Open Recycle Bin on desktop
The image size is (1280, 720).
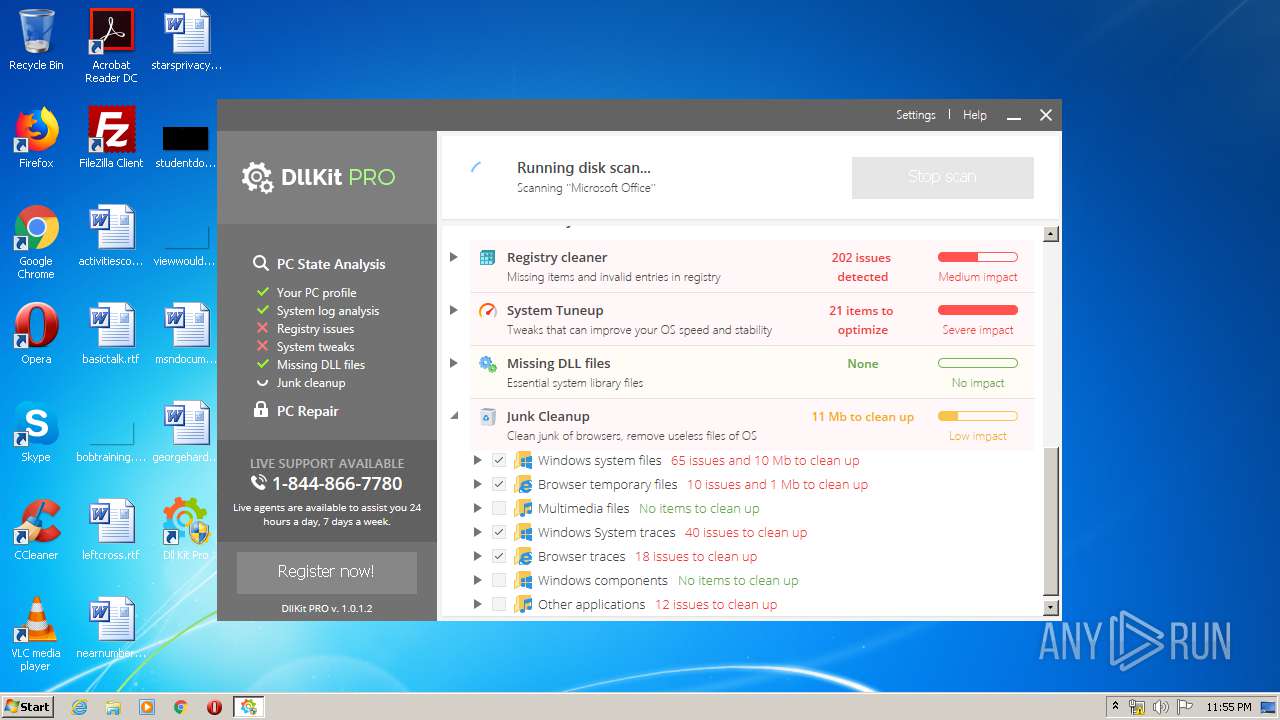[36, 40]
